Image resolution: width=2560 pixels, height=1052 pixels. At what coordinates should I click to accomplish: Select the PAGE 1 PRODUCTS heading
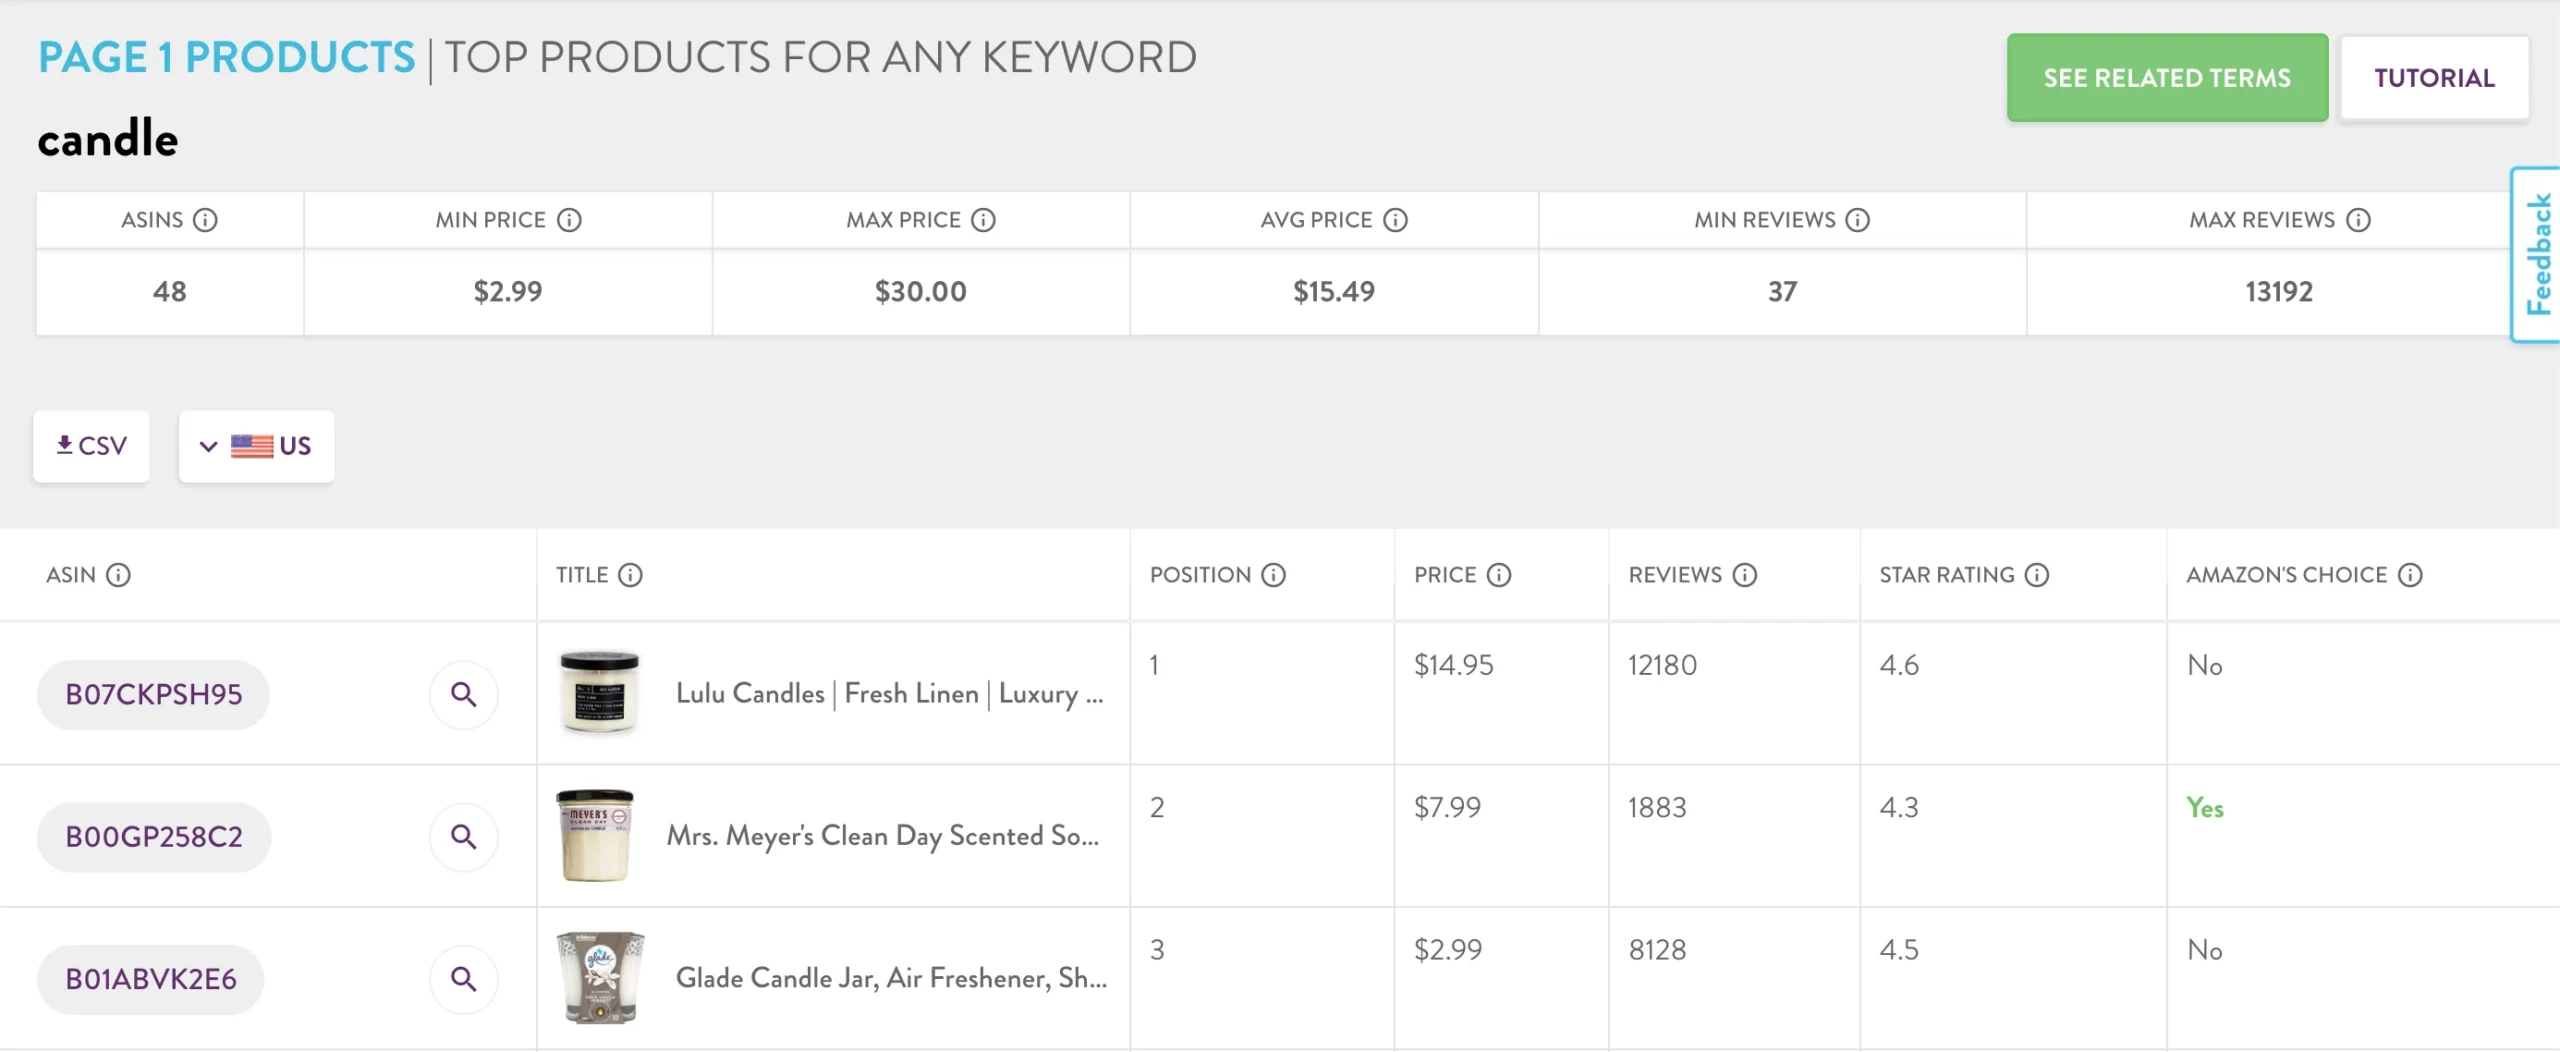226,57
